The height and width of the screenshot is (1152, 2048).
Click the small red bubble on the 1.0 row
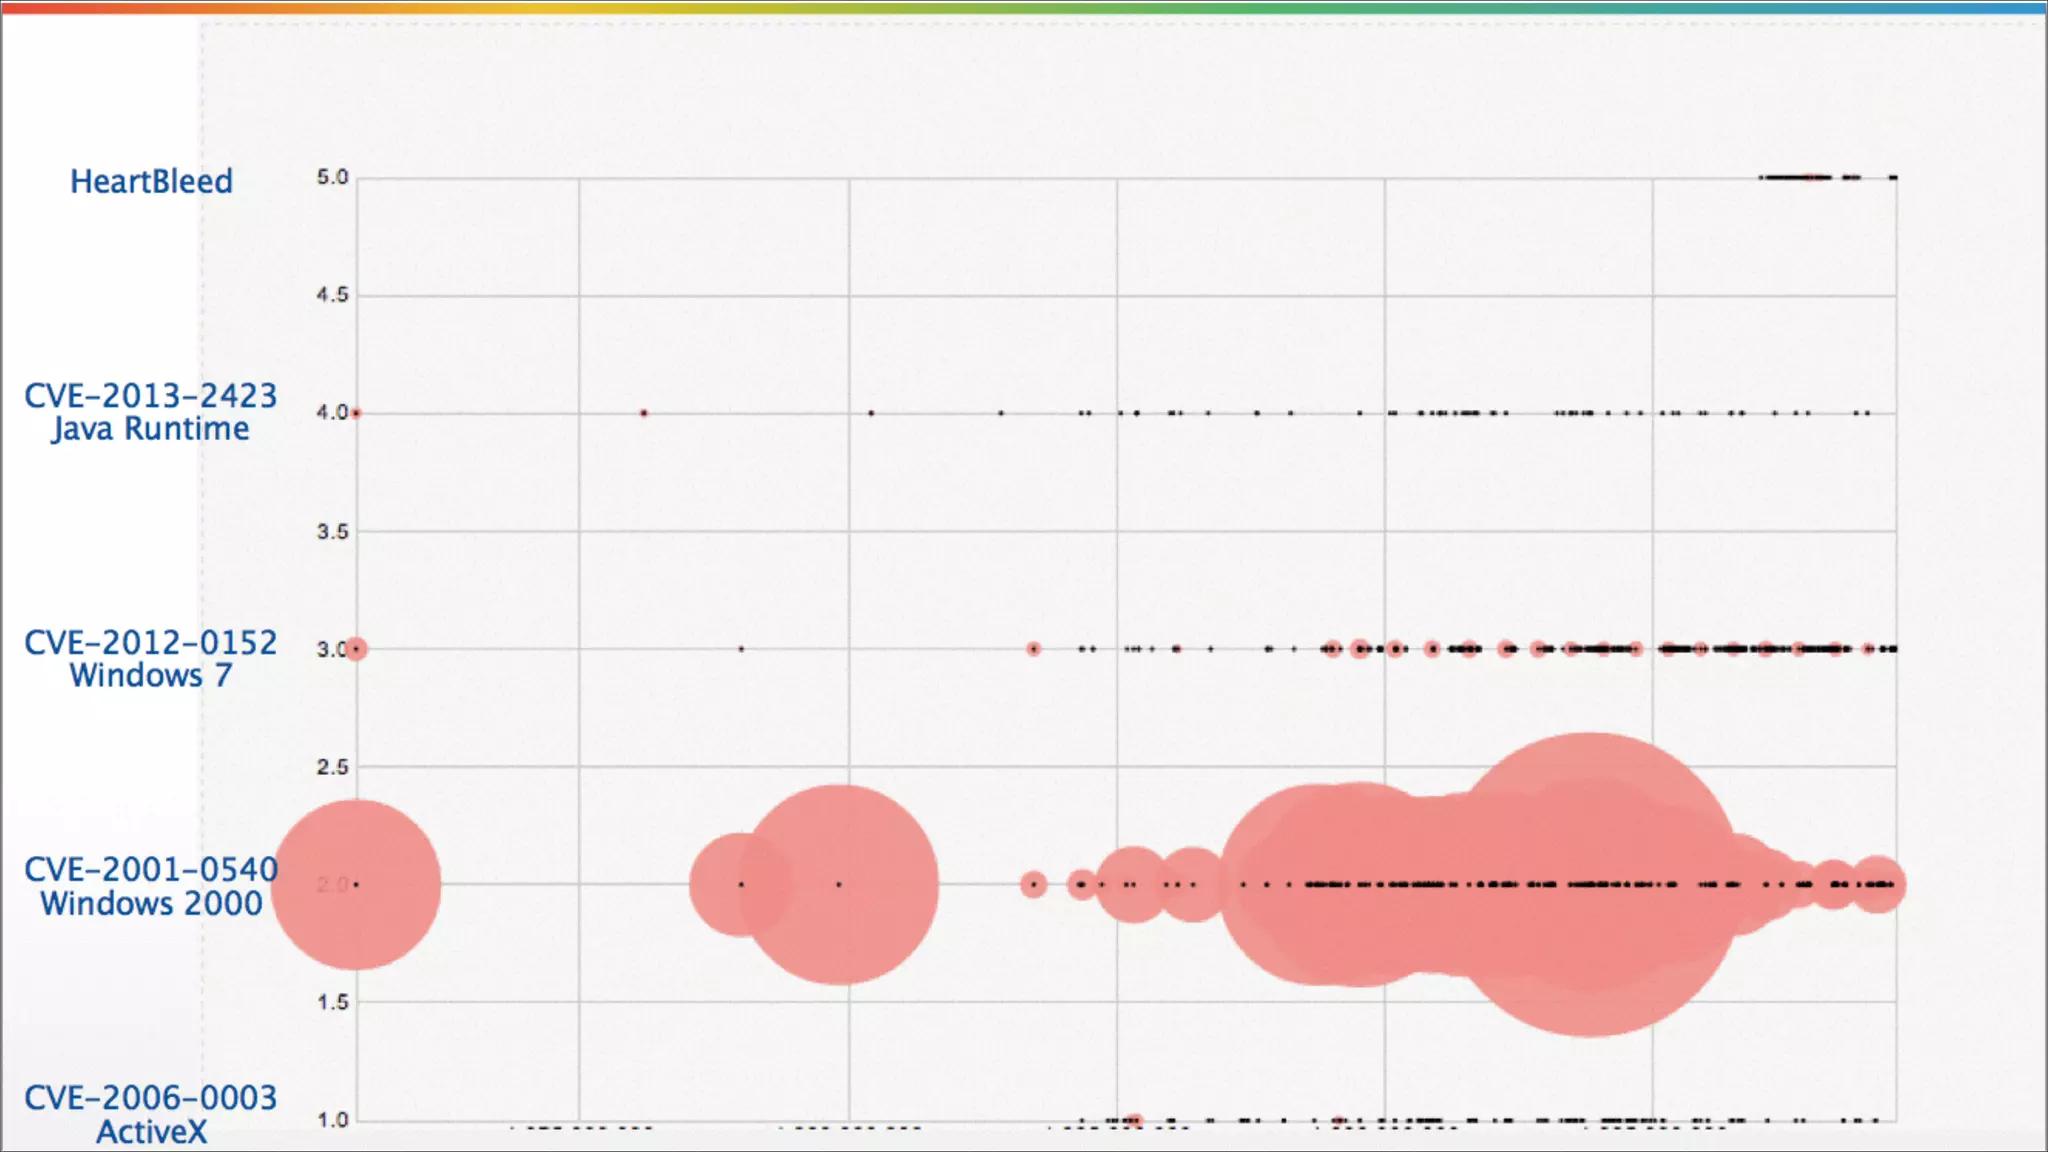coord(1132,1121)
